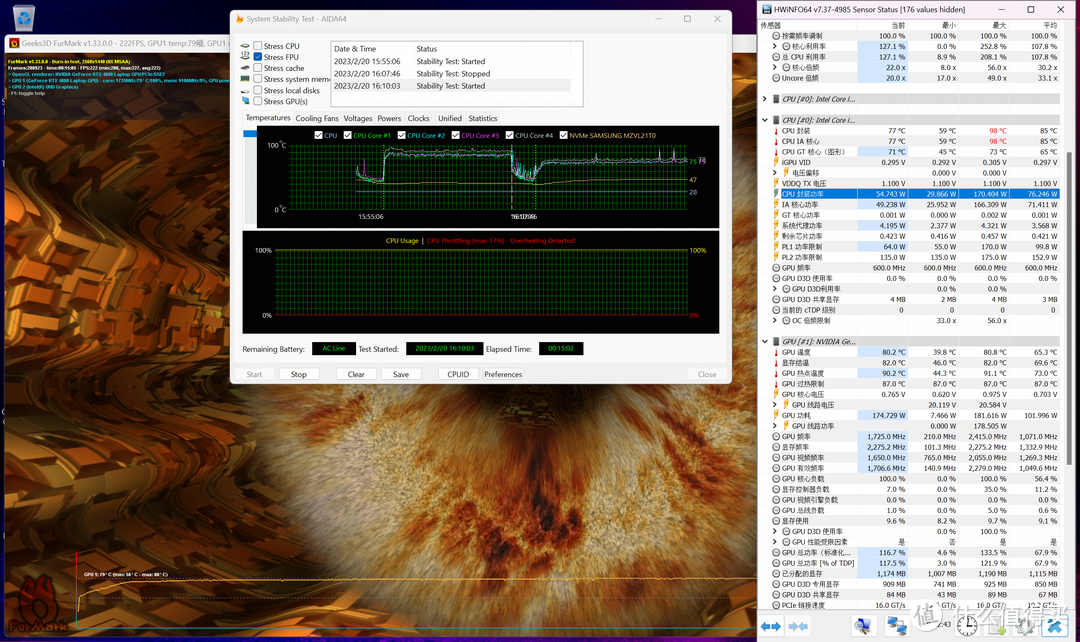This screenshot has width=1080, height=642.
Task: Uncheck the Stress FPU checkbox
Action: tap(258, 56)
